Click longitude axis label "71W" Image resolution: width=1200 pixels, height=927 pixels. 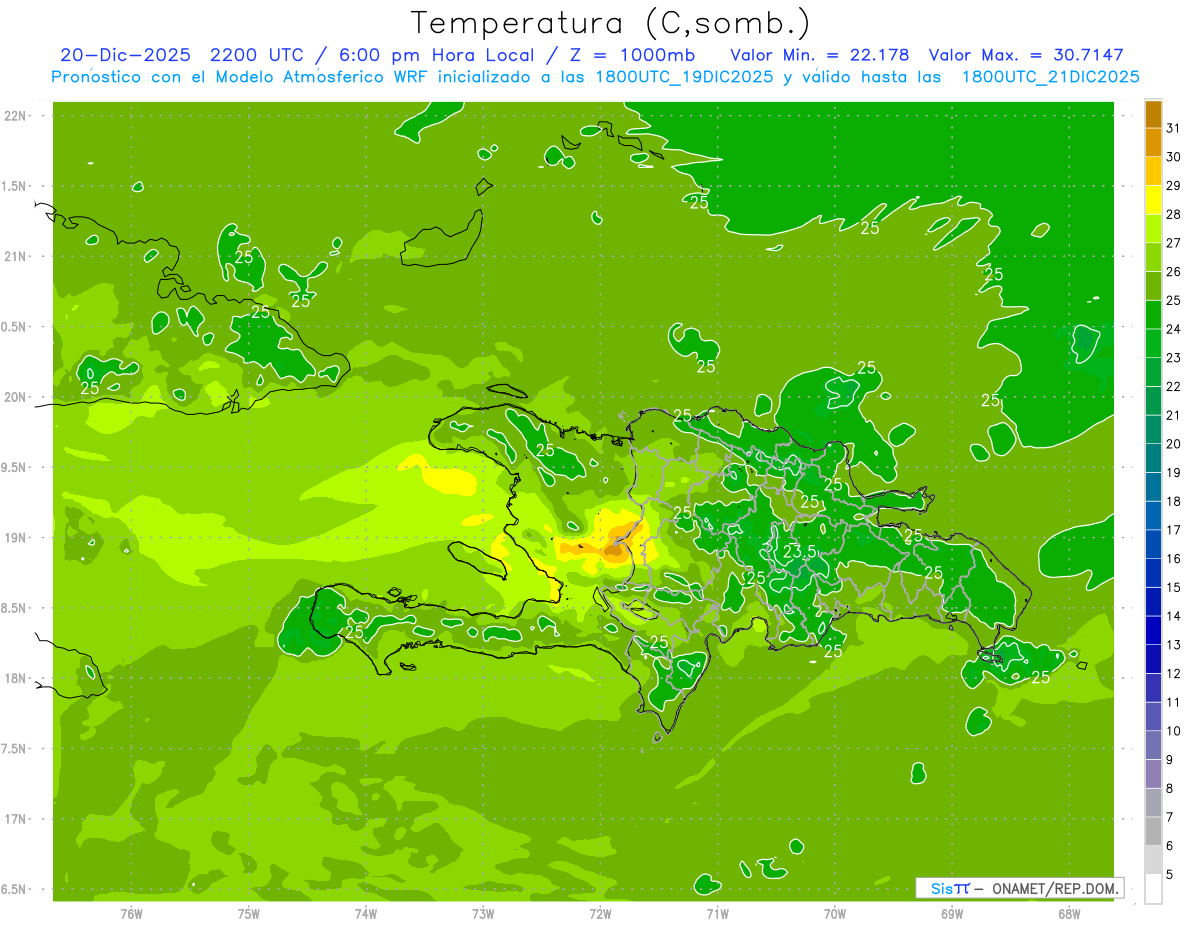click(717, 913)
